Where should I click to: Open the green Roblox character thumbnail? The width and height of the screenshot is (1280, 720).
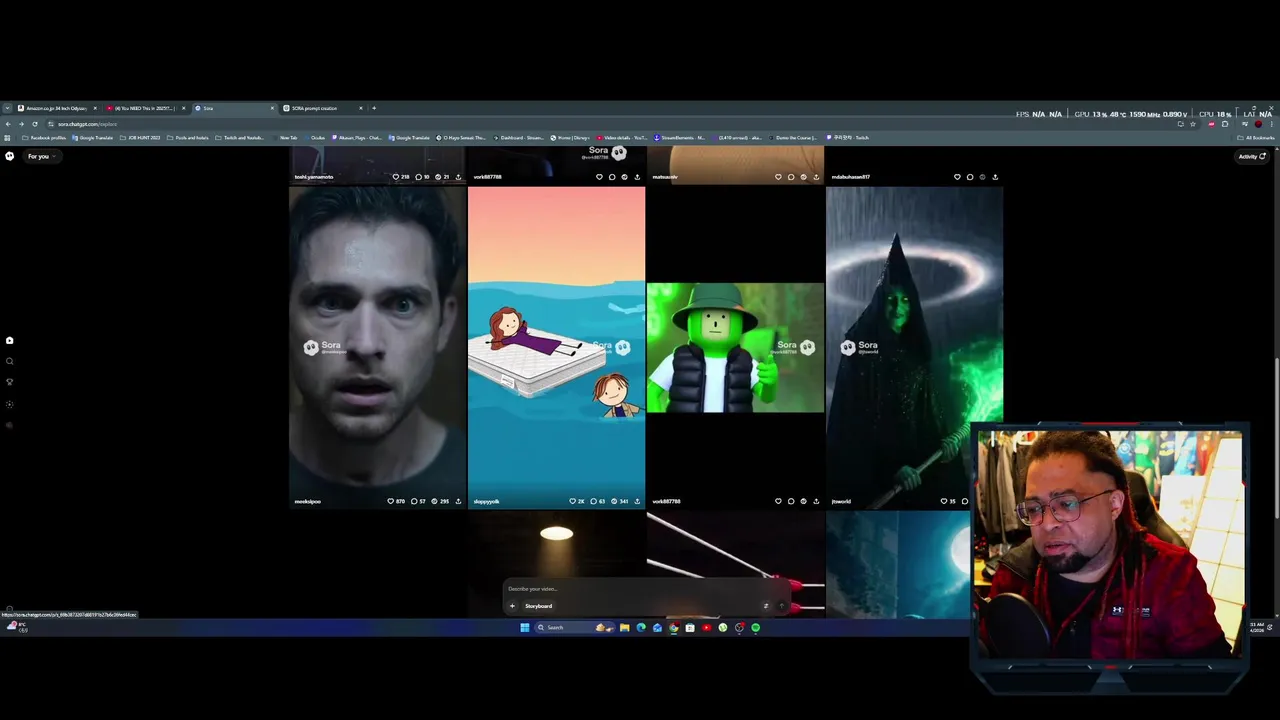click(735, 347)
